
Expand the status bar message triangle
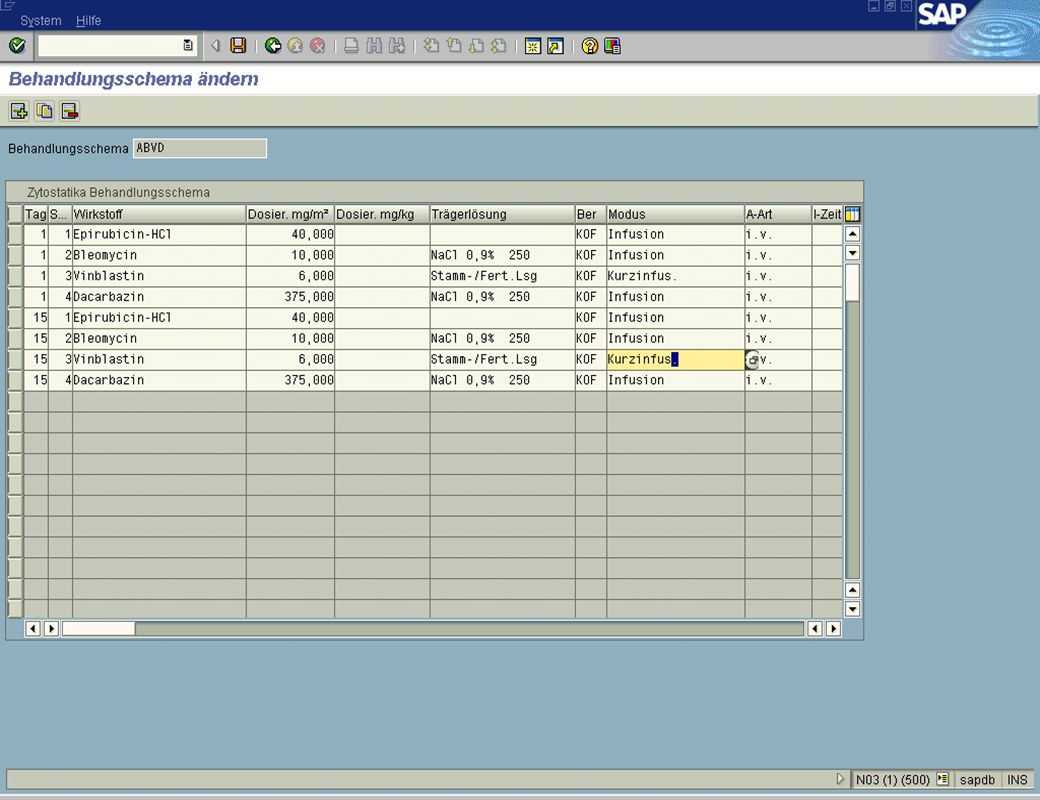[840, 779]
